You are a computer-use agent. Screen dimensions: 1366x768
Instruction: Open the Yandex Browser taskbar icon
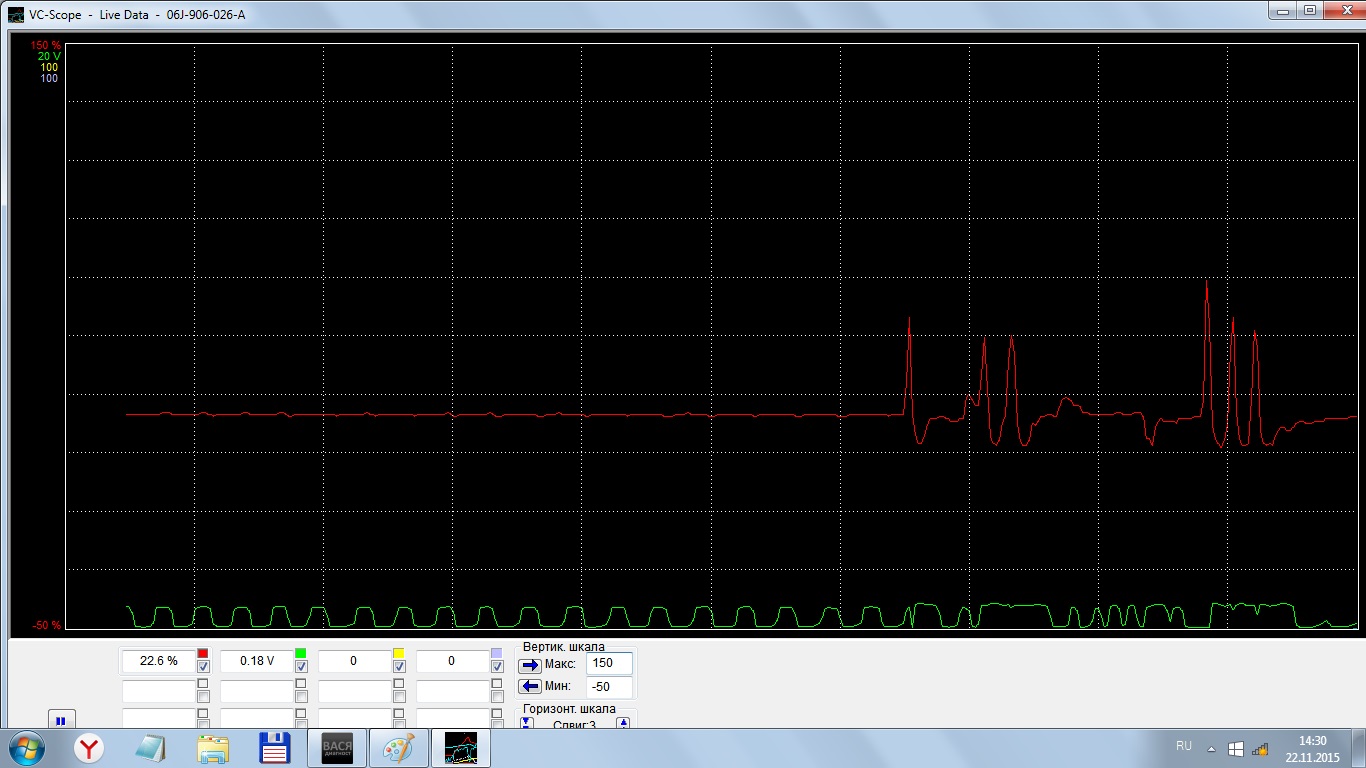pos(90,748)
